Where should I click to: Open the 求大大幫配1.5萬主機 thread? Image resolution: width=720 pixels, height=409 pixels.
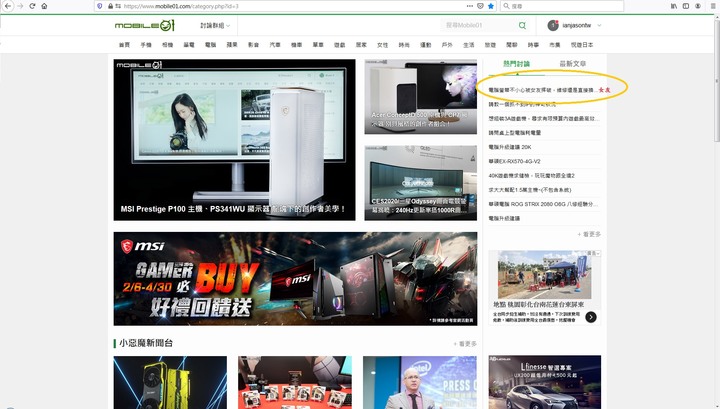529,190
